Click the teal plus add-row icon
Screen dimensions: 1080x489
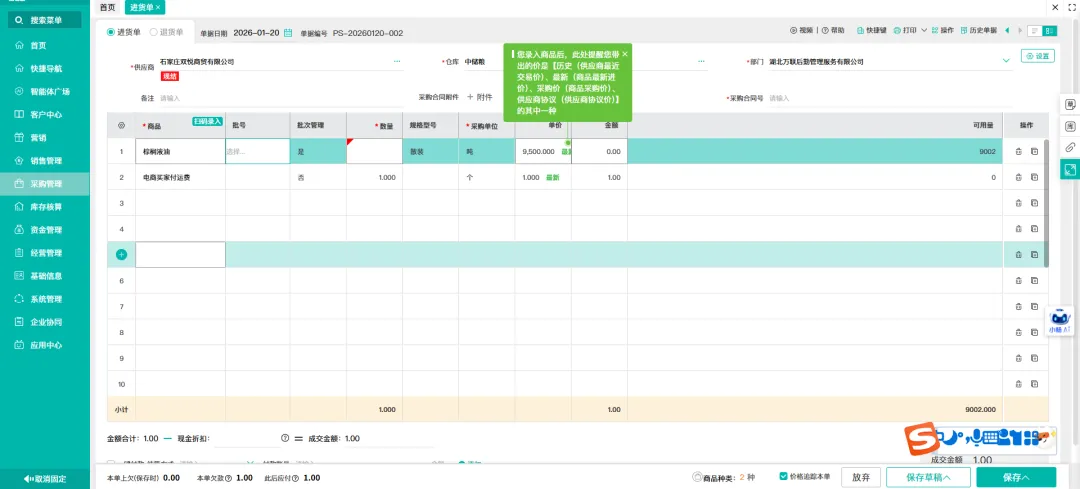pos(121,255)
